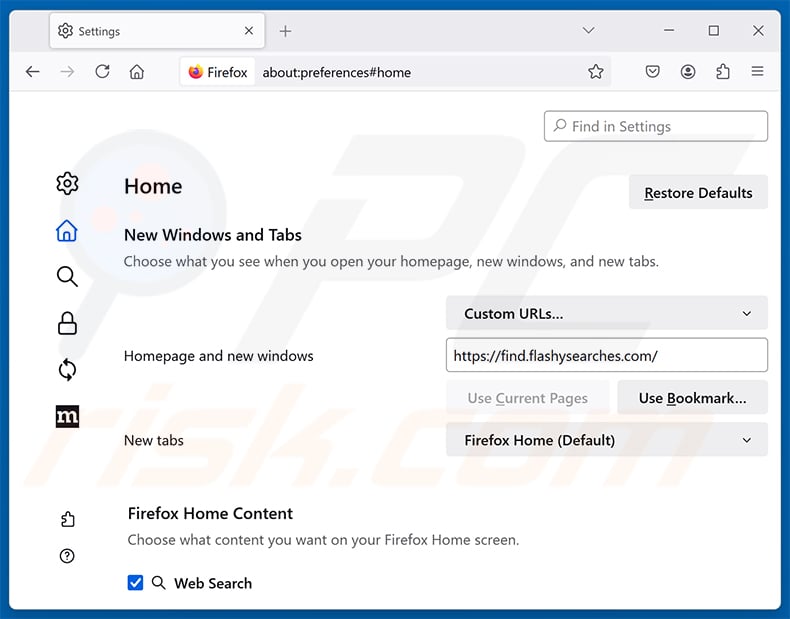Open Privacy & Security lock icon
This screenshot has width=790, height=619.
tap(67, 323)
